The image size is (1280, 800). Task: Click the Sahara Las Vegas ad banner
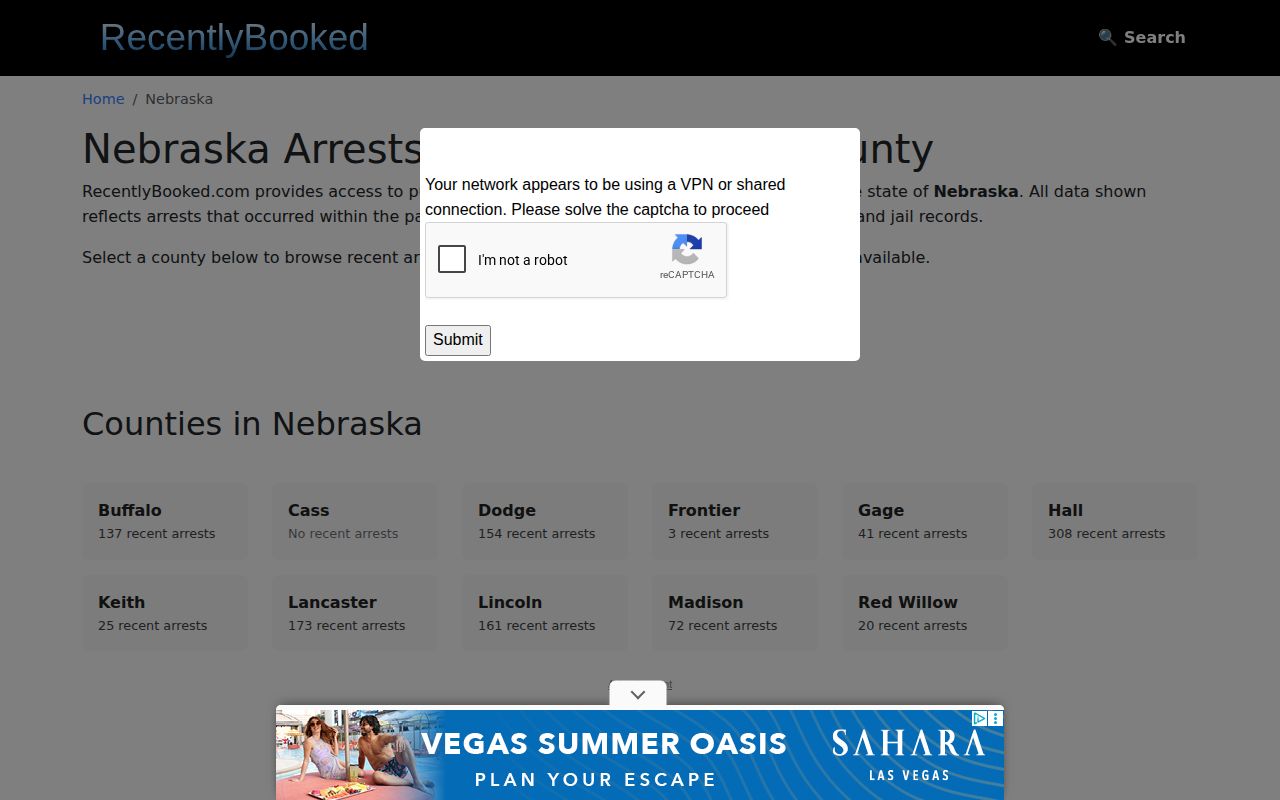pyautogui.click(x=640, y=754)
